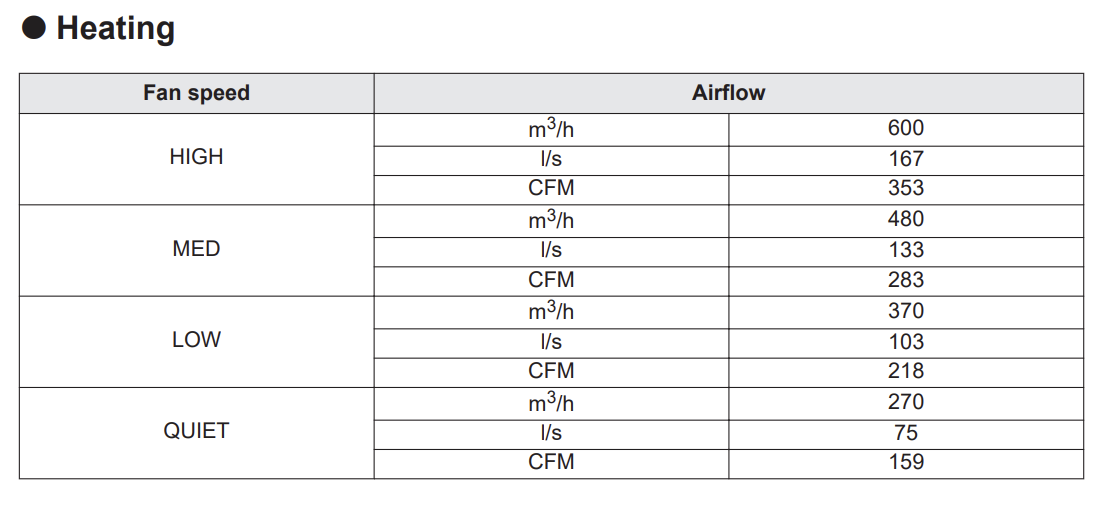Click the 218 airflow value
The width and height of the screenshot is (1098, 508).
tap(905, 371)
